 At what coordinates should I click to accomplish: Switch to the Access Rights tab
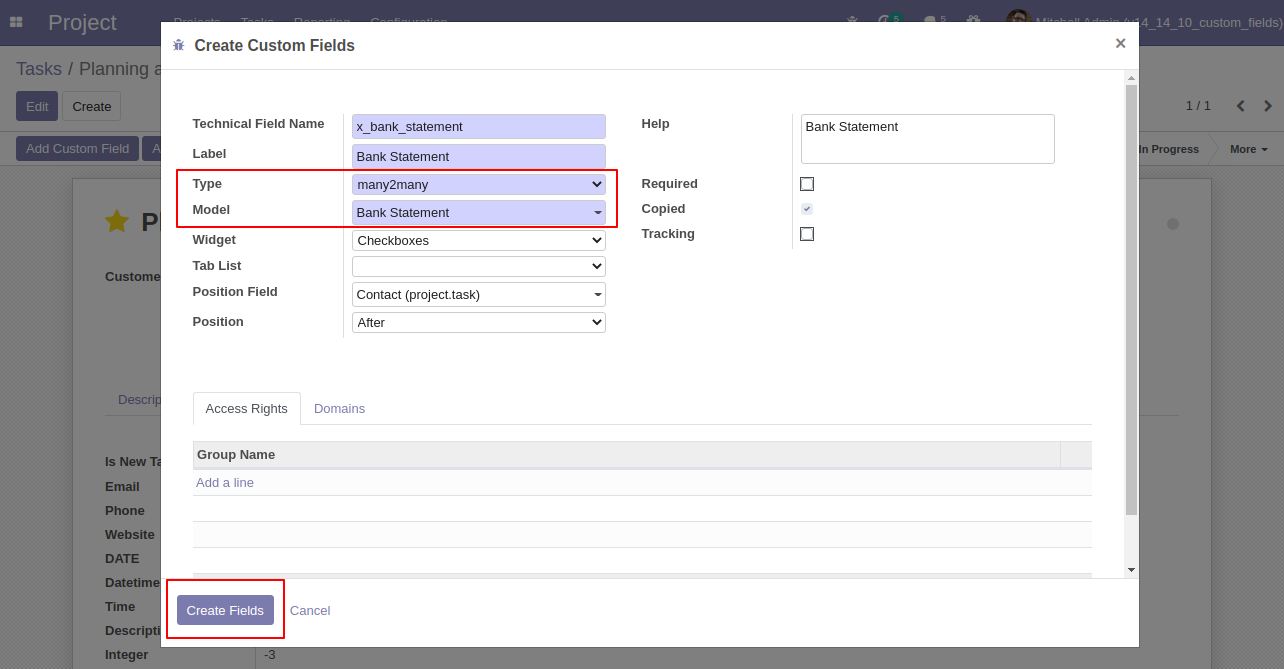246,408
